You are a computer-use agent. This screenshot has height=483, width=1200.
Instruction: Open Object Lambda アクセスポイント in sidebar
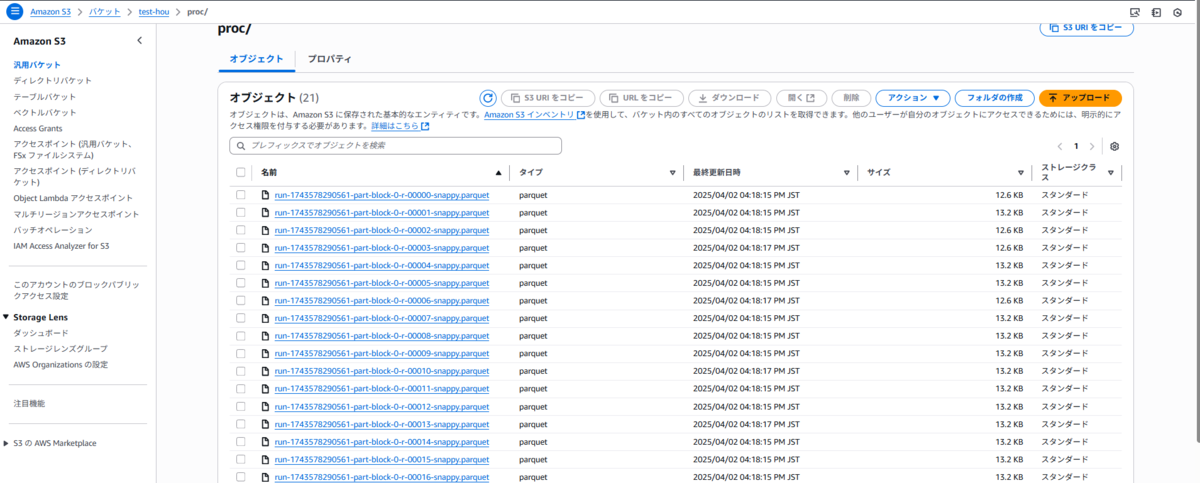(x=73, y=198)
